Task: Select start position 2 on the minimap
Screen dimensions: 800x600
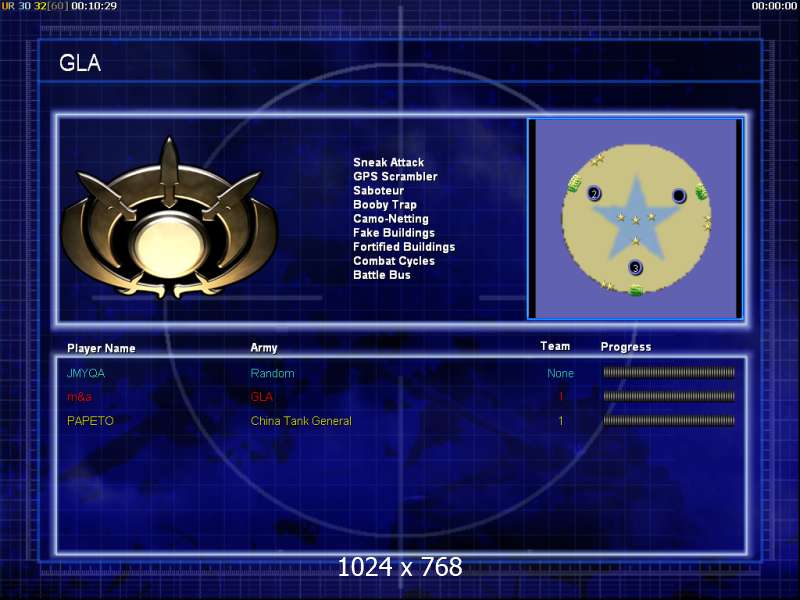Action: pyautogui.click(x=594, y=193)
